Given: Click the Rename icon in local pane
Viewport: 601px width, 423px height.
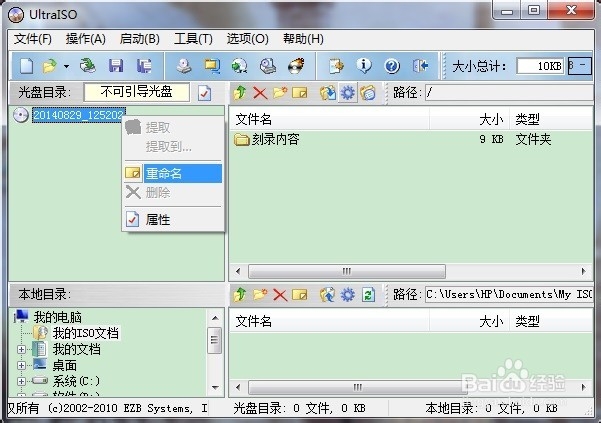Looking at the screenshot, I should (x=300, y=295).
